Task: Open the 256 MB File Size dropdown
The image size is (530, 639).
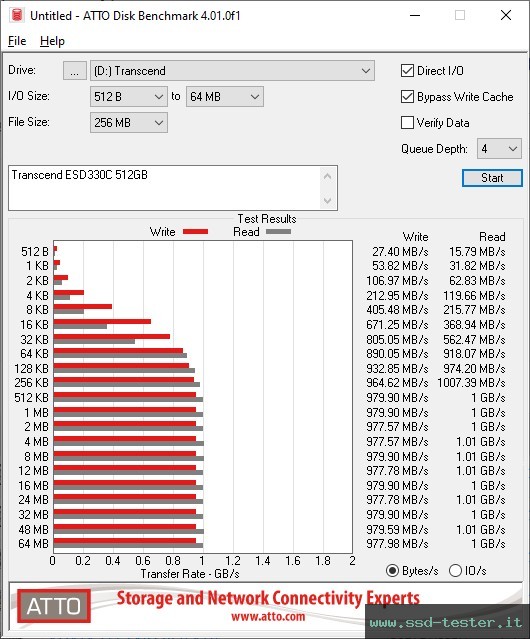Action: [x=129, y=123]
